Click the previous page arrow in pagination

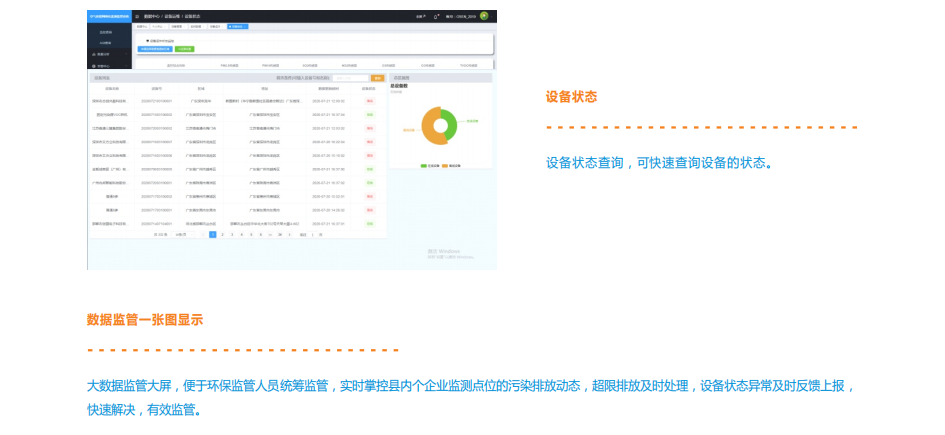click(x=201, y=233)
